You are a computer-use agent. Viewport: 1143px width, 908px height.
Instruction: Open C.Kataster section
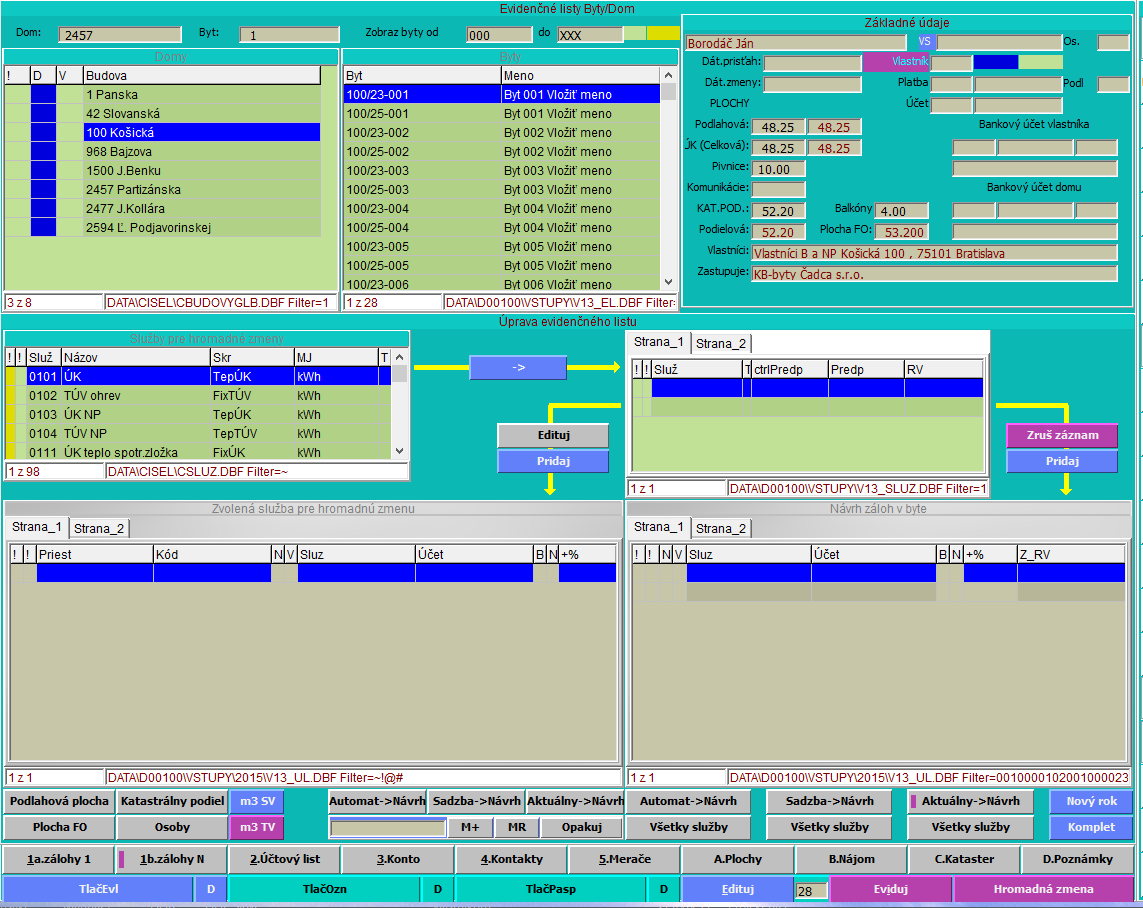964,860
